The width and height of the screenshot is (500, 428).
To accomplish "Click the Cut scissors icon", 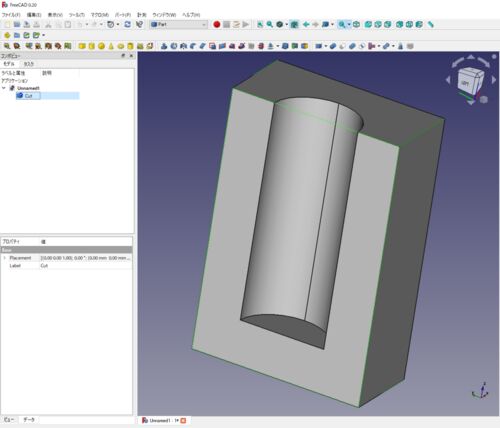I will click(x=48, y=25).
